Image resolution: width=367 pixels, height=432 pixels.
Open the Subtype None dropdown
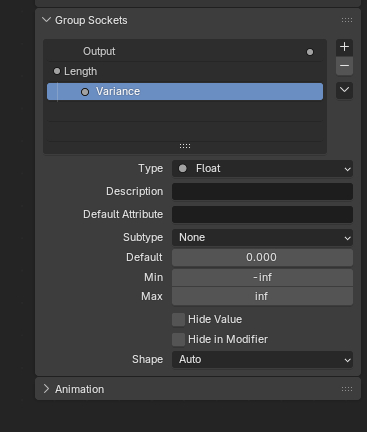coord(262,237)
